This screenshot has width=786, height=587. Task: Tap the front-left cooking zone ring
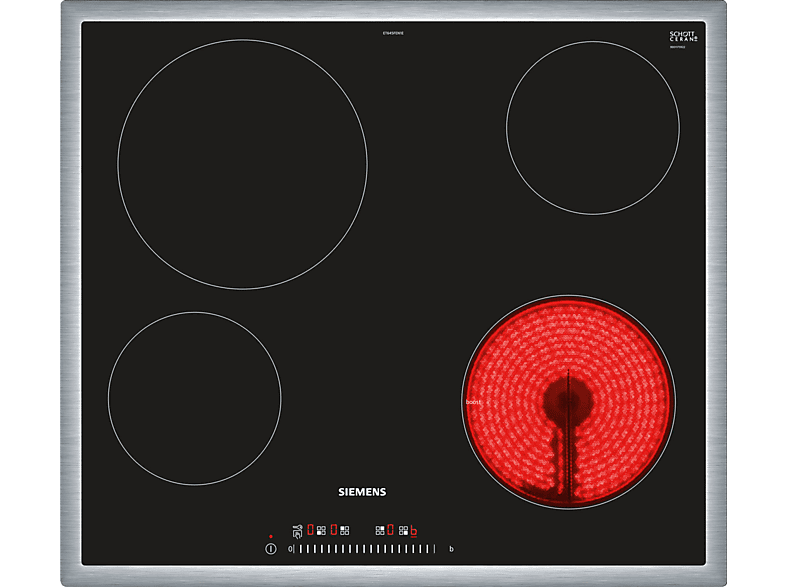pyautogui.click(x=194, y=399)
